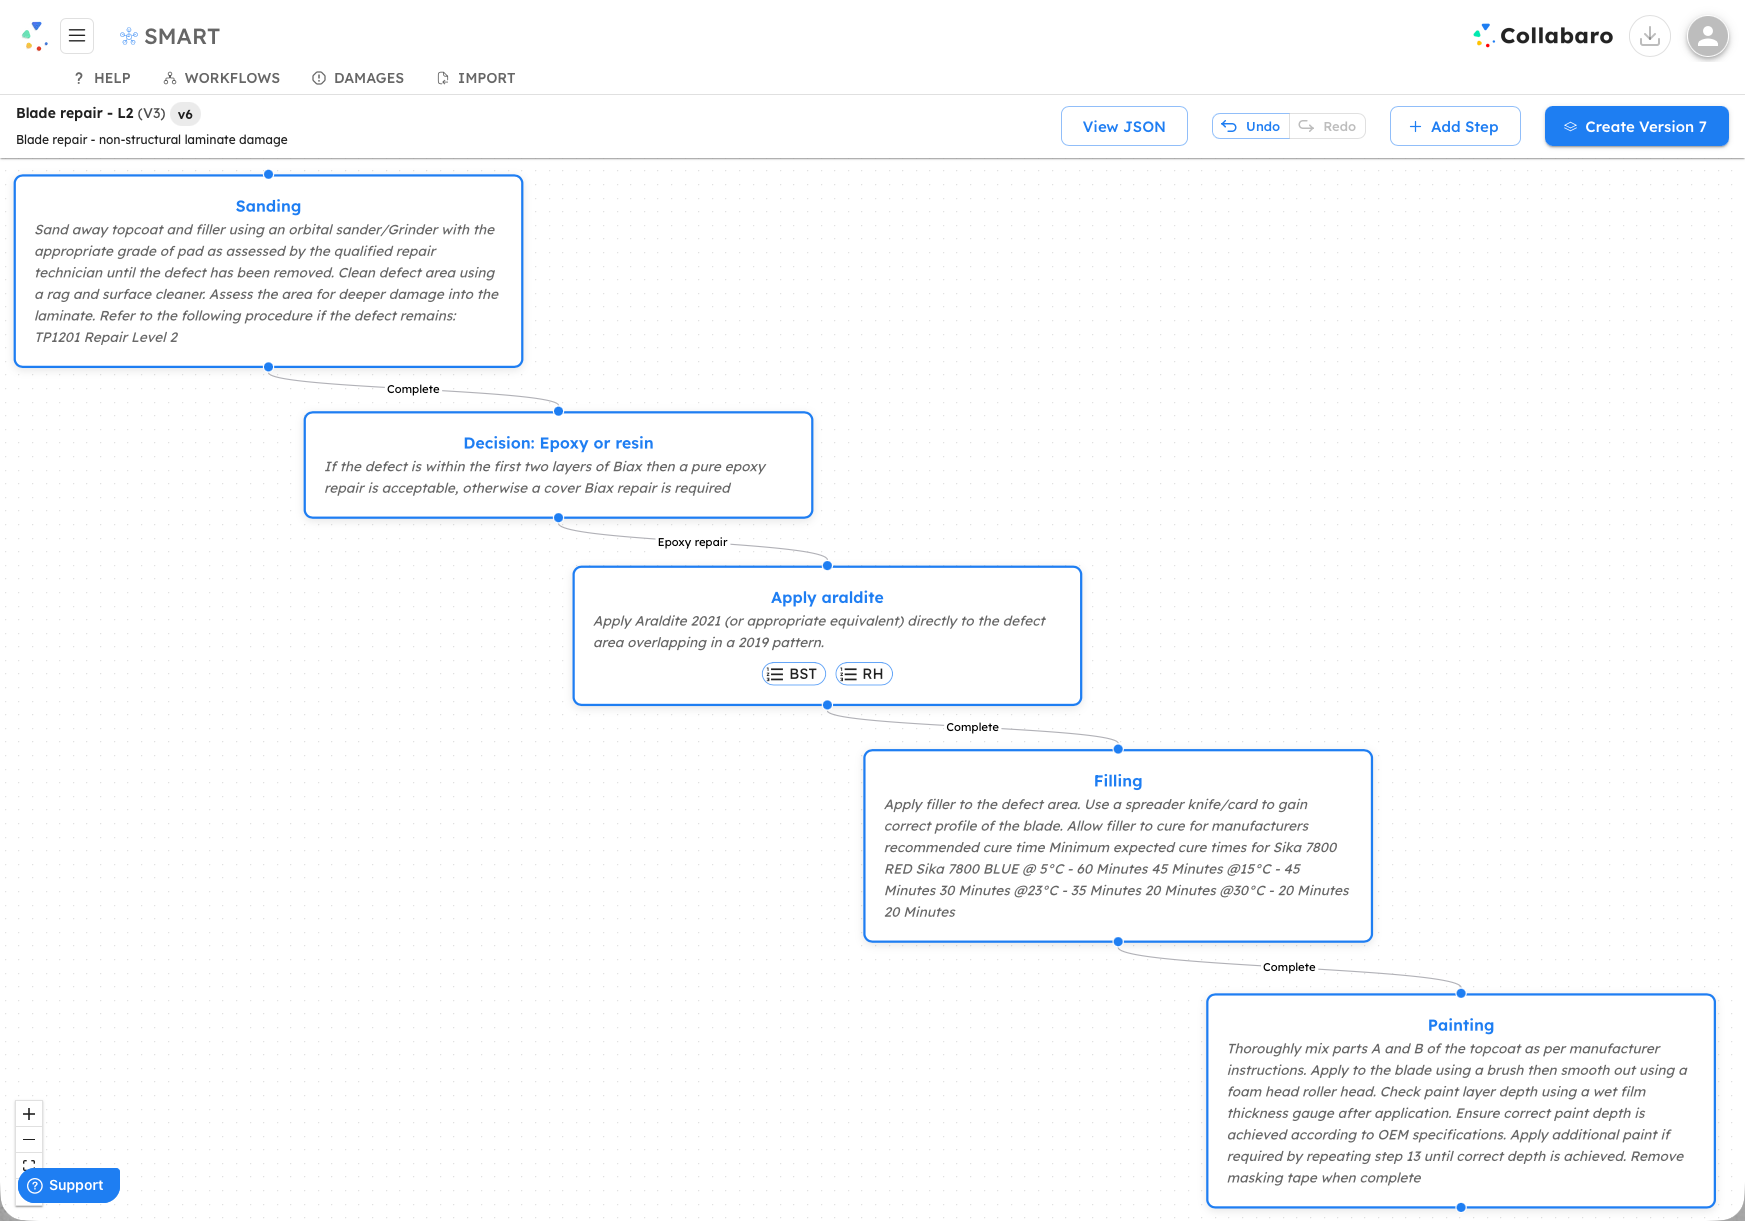This screenshot has height=1221, width=1745.
Task: Zoom out using the minus icon
Action: tap(28, 1139)
